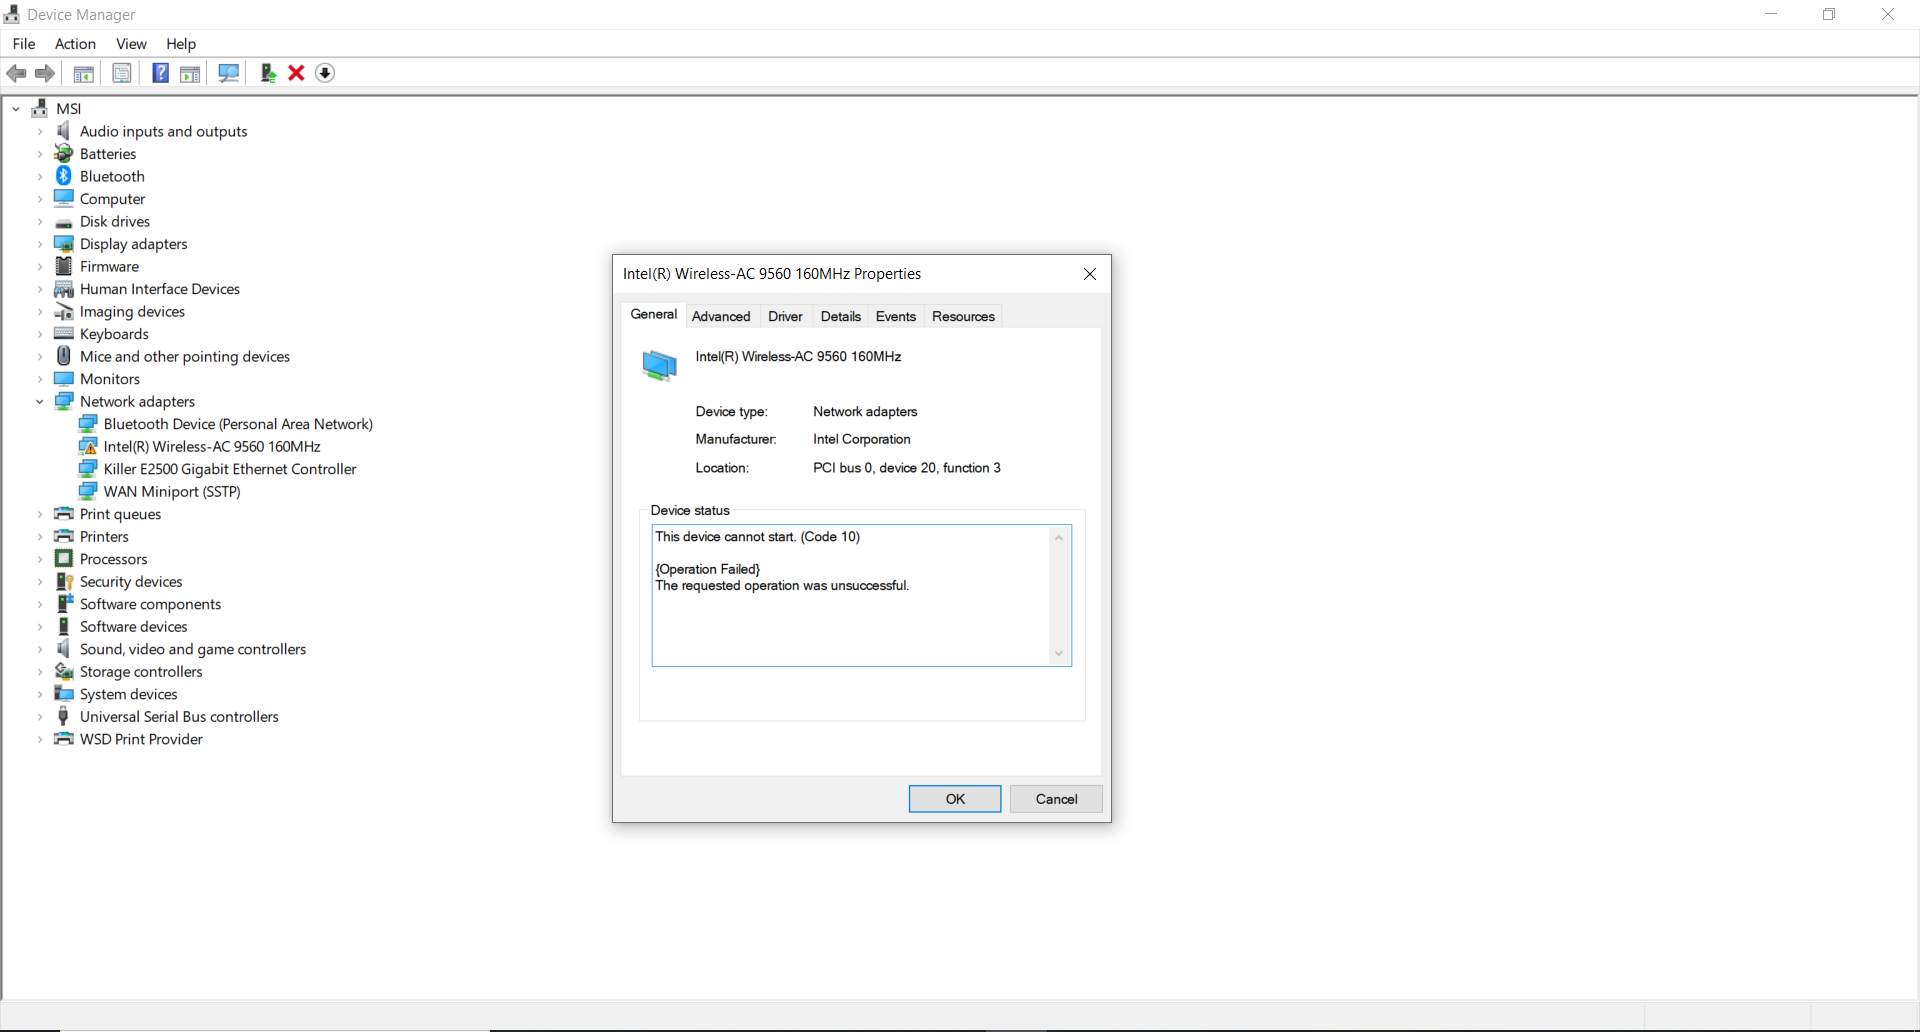The height and width of the screenshot is (1032, 1920).
Task: Toggle Show/Hide Action Pane toolbar icon
Action: pyautogui.click(x=190, y=73)
